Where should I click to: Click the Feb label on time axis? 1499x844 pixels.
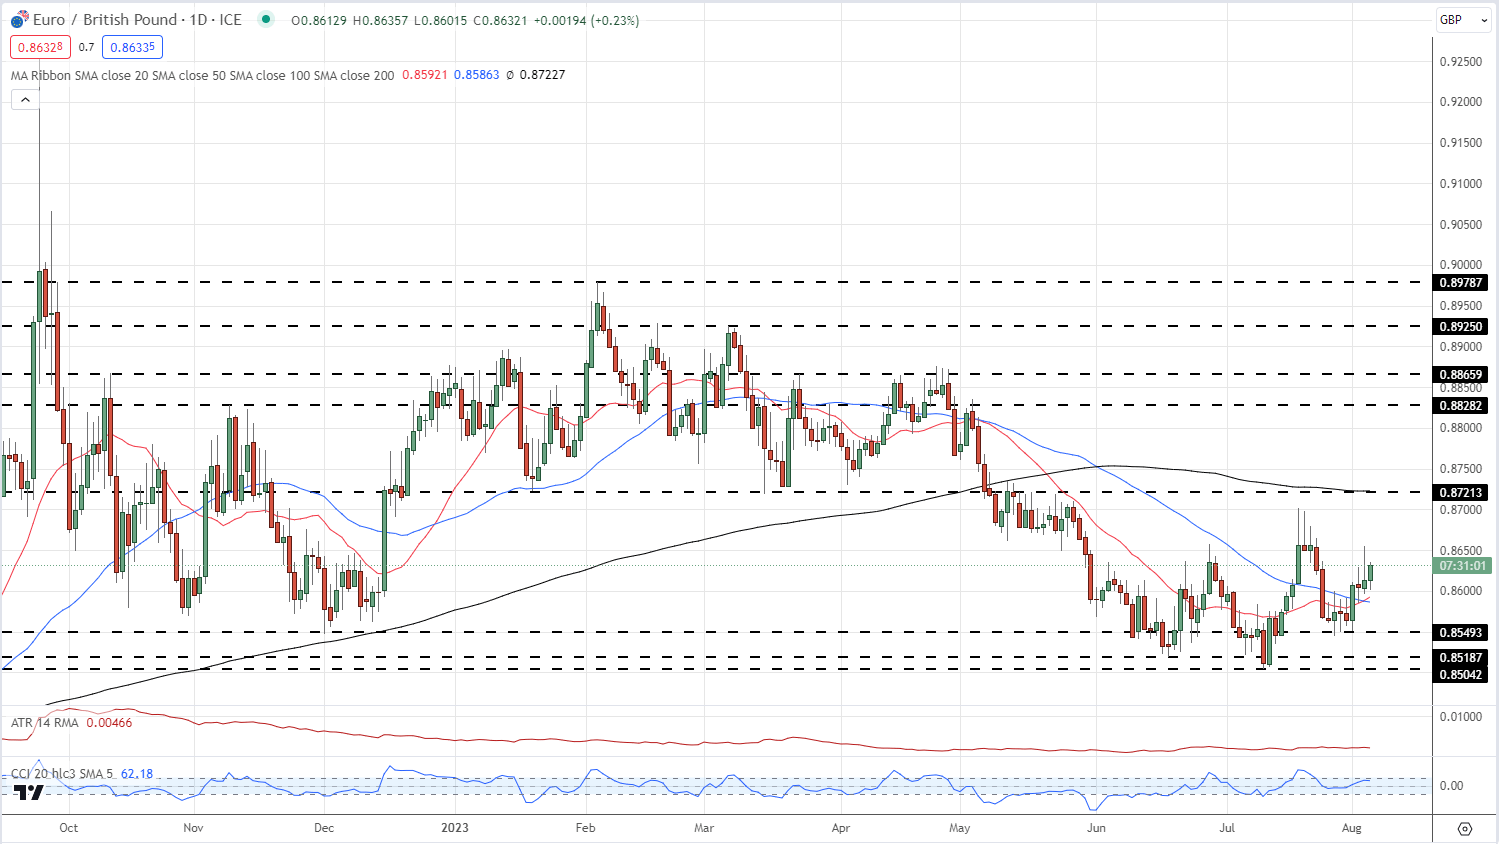click(585, 828)
